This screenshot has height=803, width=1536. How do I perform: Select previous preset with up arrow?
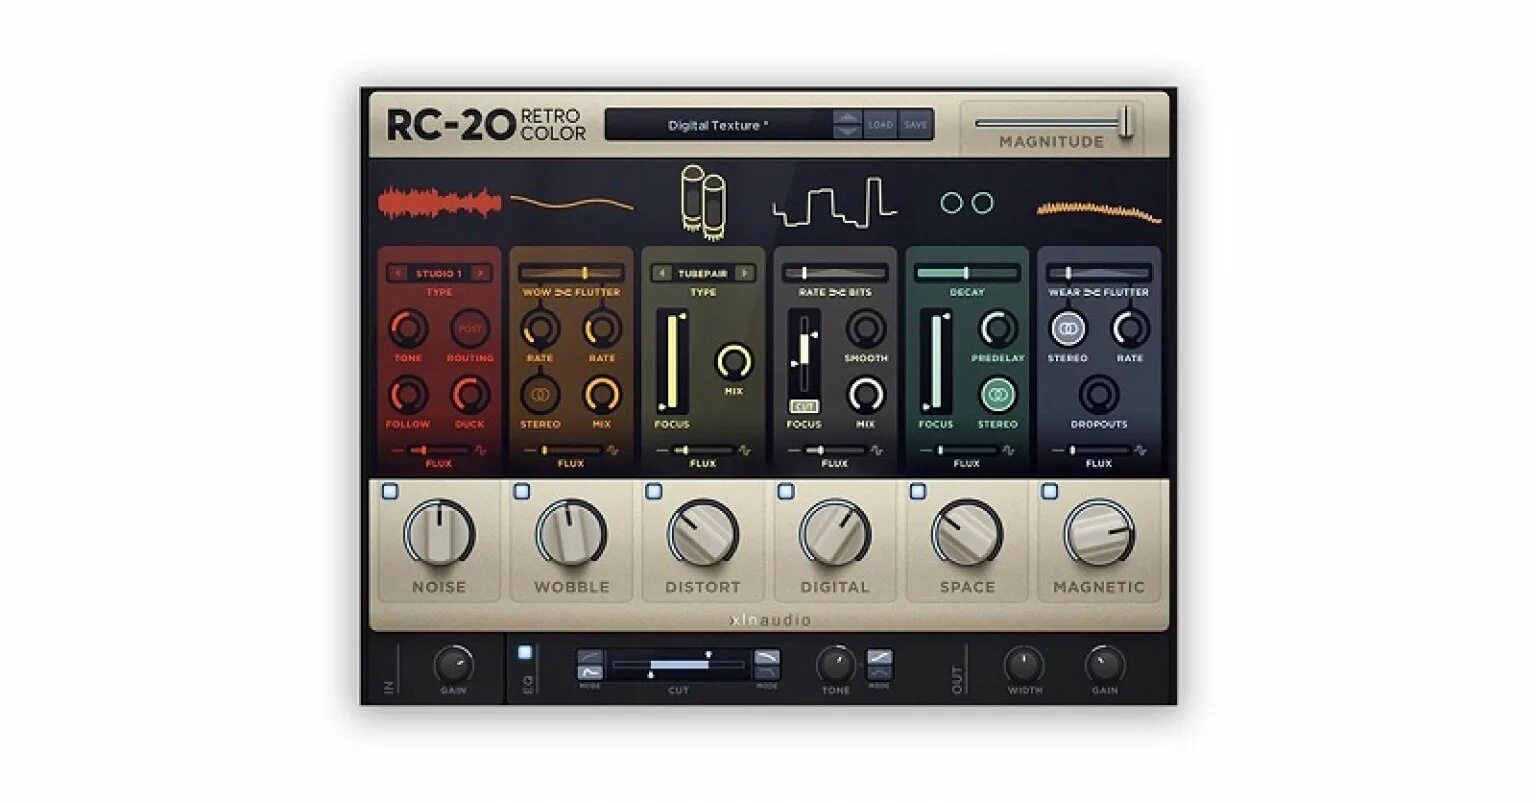point(847,117)
